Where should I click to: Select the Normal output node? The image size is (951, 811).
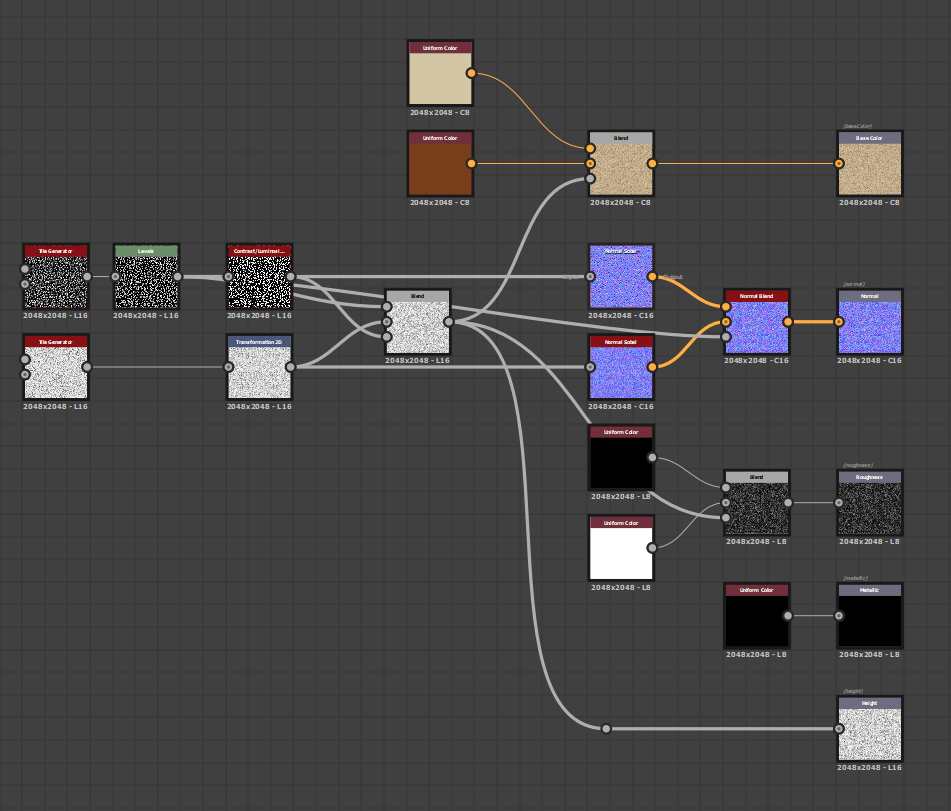click(x=870, y=321)
